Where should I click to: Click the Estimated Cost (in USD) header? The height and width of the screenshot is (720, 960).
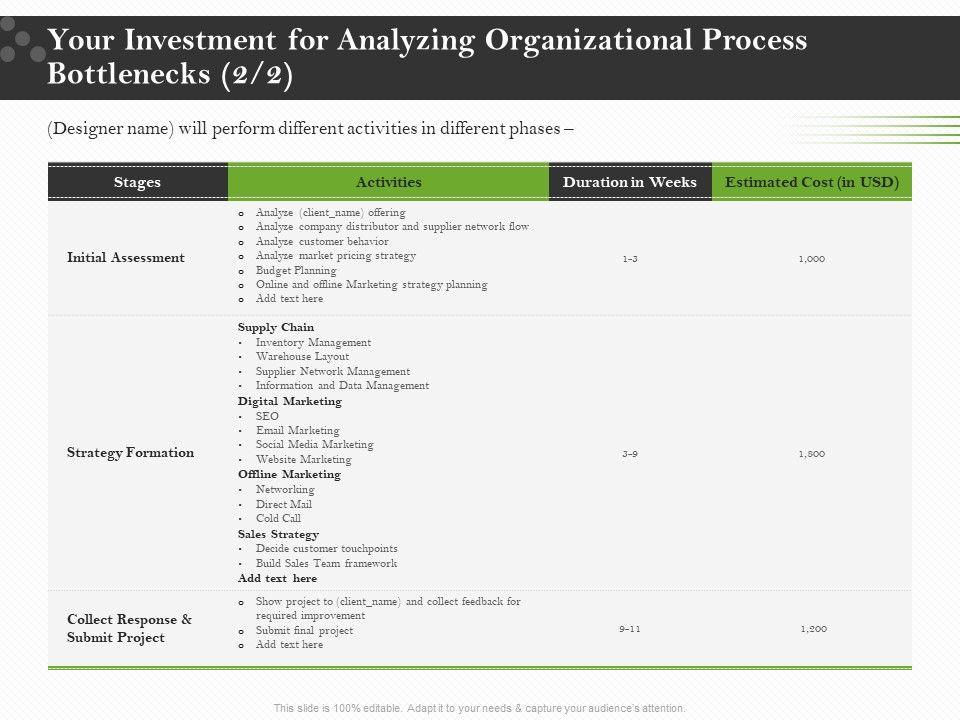click(x=811, y=182)
